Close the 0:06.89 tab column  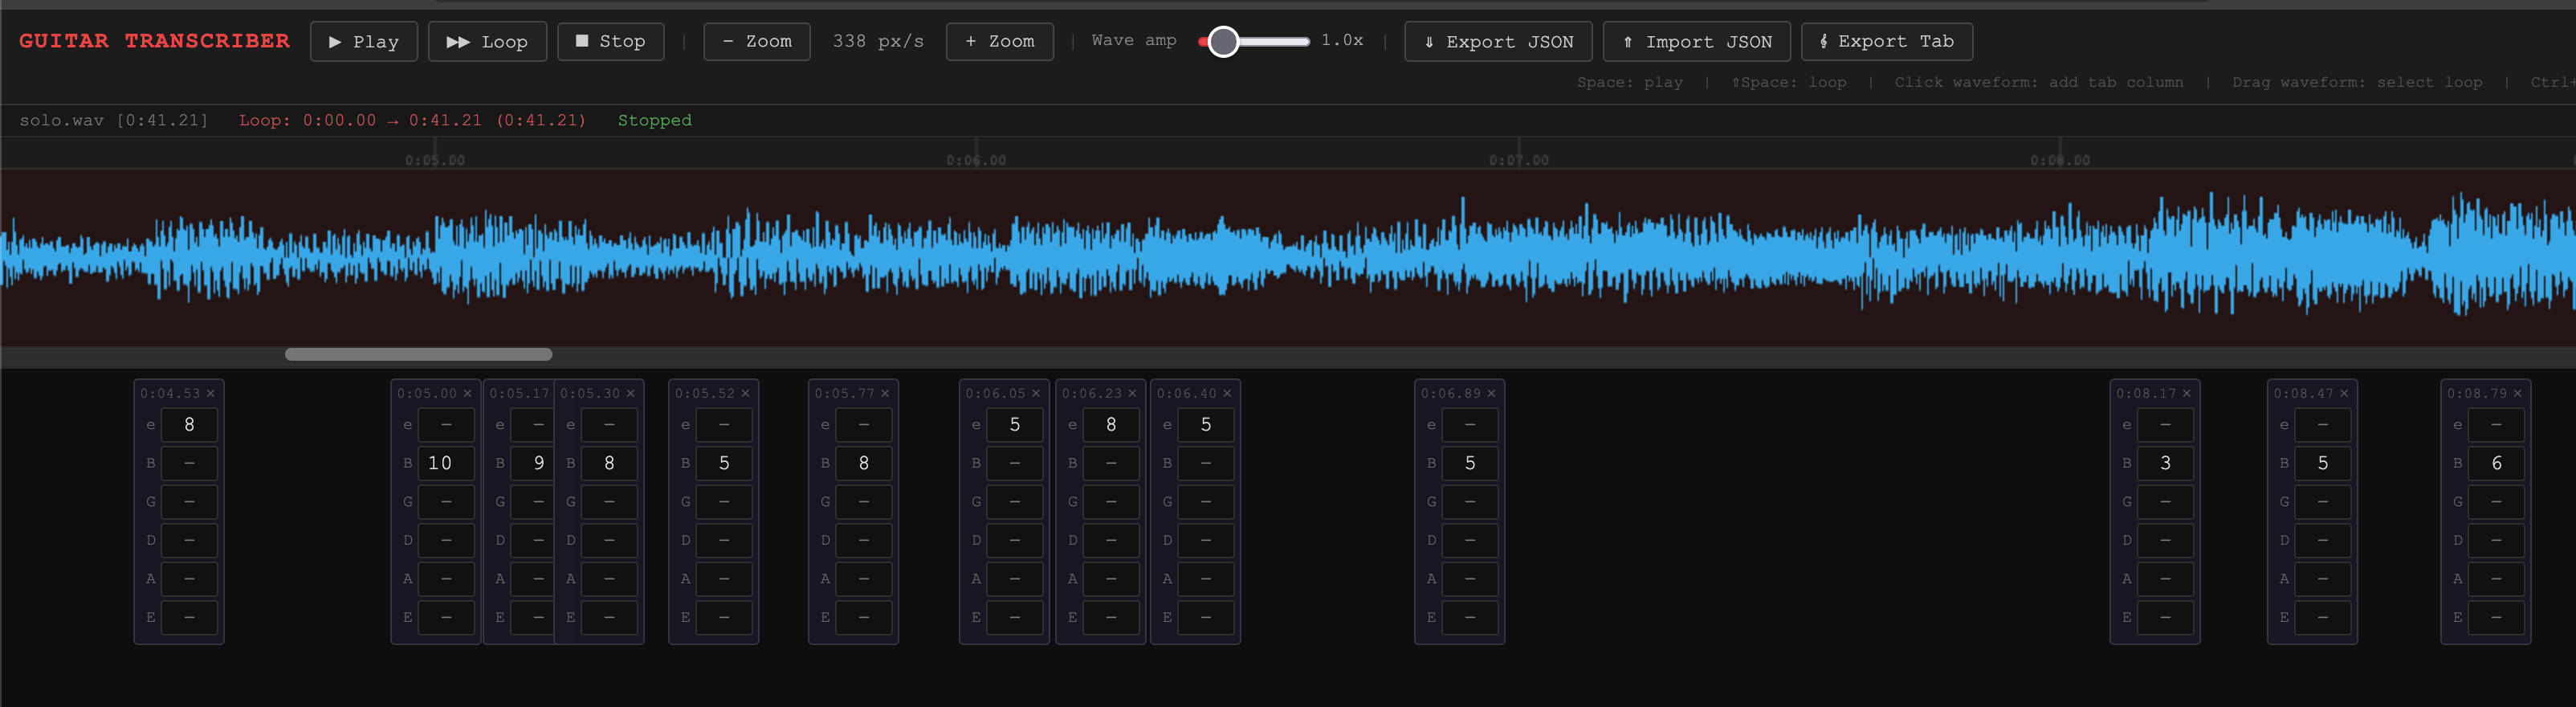[1491, 394]
